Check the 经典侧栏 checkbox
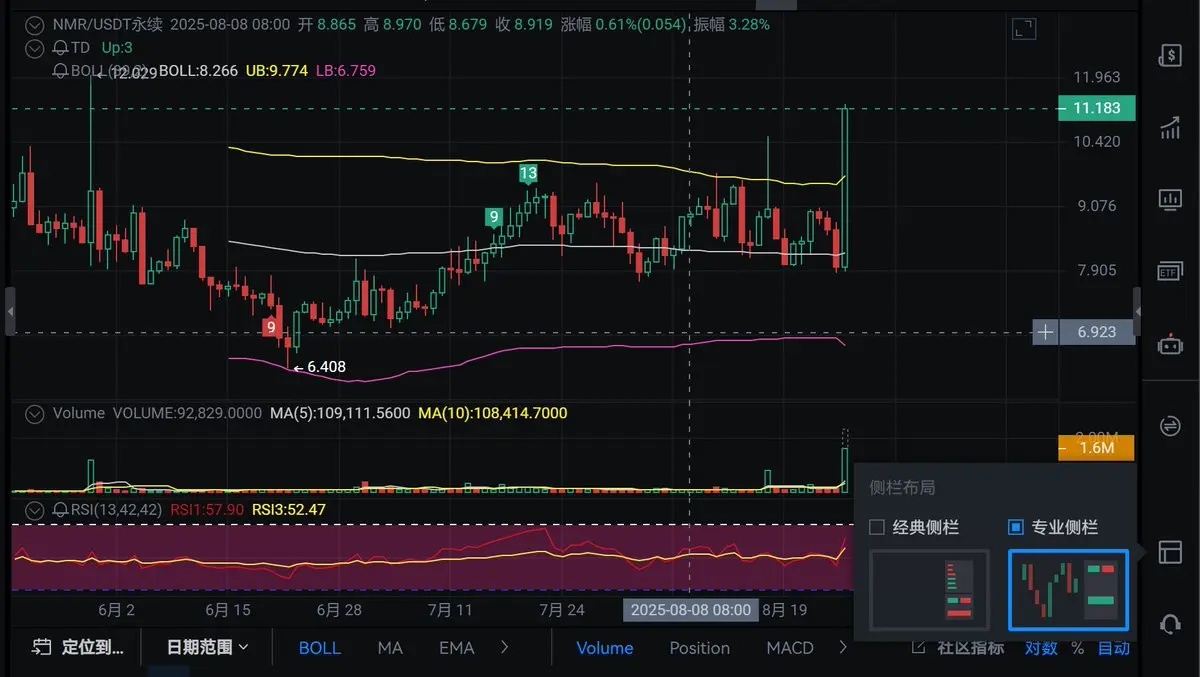Screen dimensions: 1200x677 [x=877, y=527]
